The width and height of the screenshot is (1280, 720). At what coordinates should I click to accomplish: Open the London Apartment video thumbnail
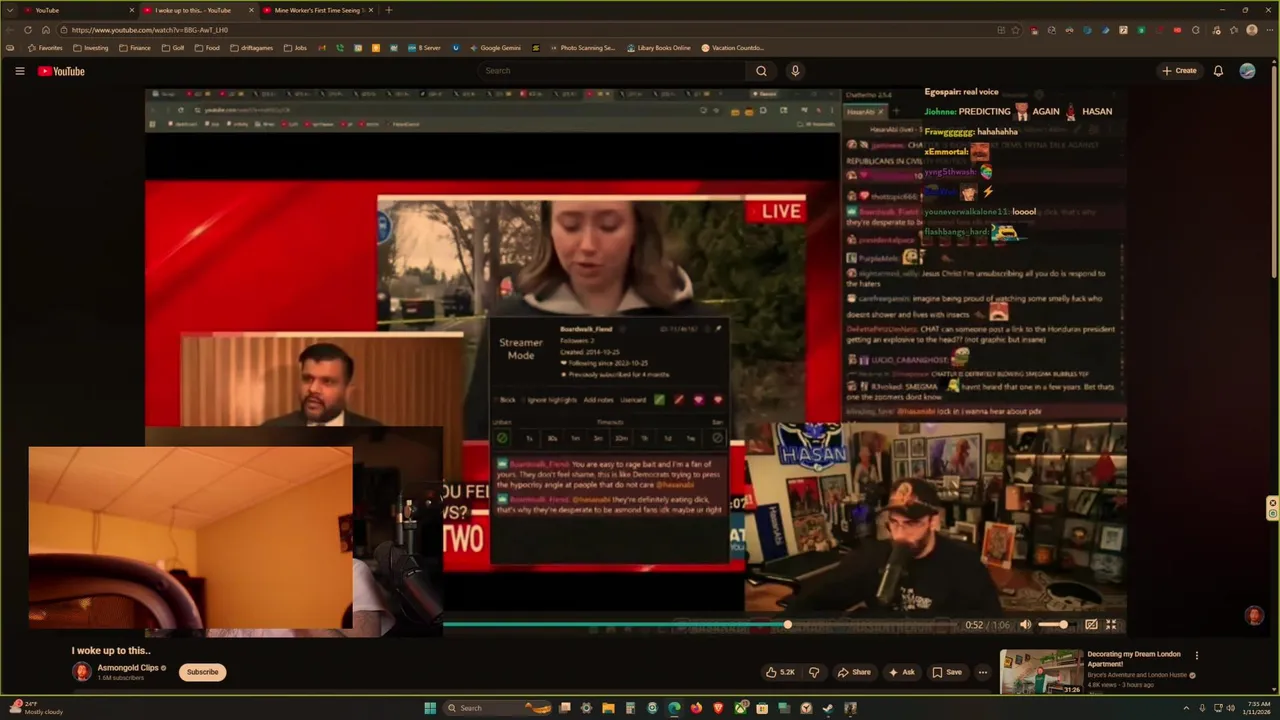click(x=1041, y=672)
